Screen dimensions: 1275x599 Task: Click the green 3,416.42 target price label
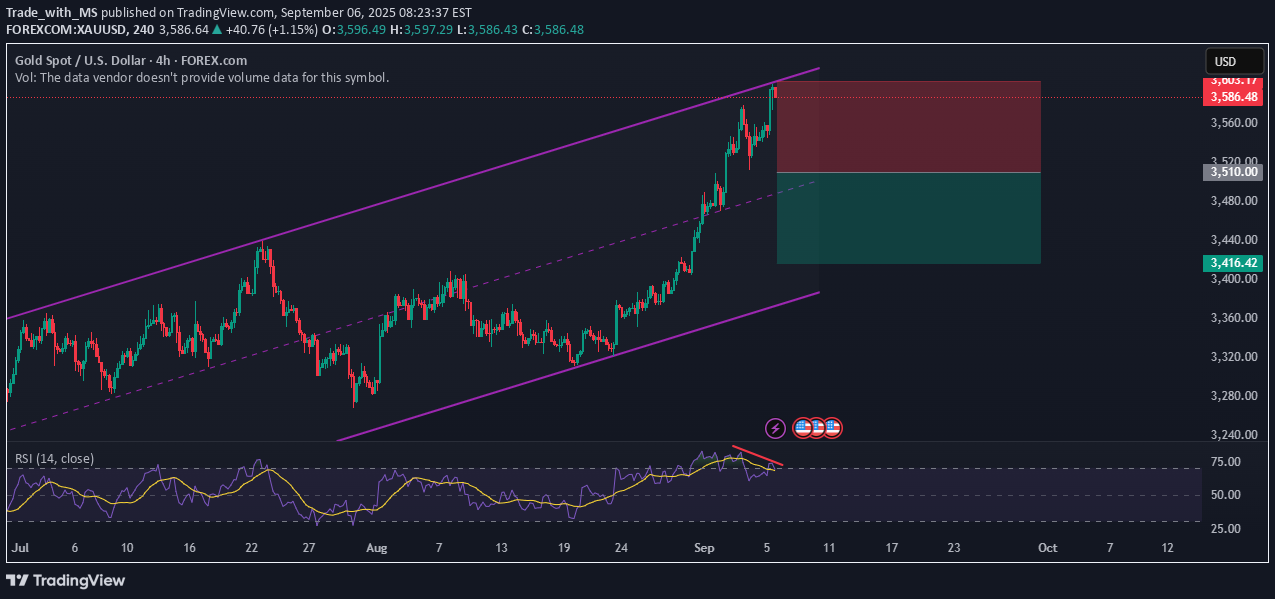pyautogui.click(x=1233, y=263)
